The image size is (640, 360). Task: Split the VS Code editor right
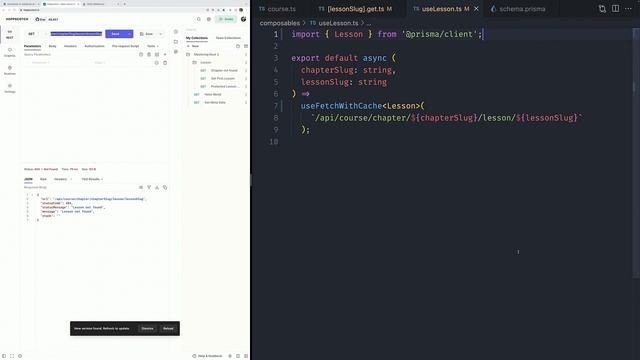pos(616,9)
